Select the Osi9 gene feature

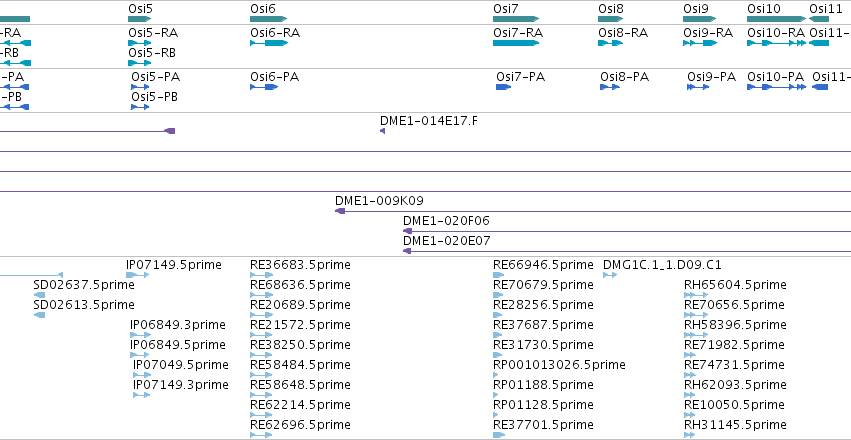[x=700, y=19]
